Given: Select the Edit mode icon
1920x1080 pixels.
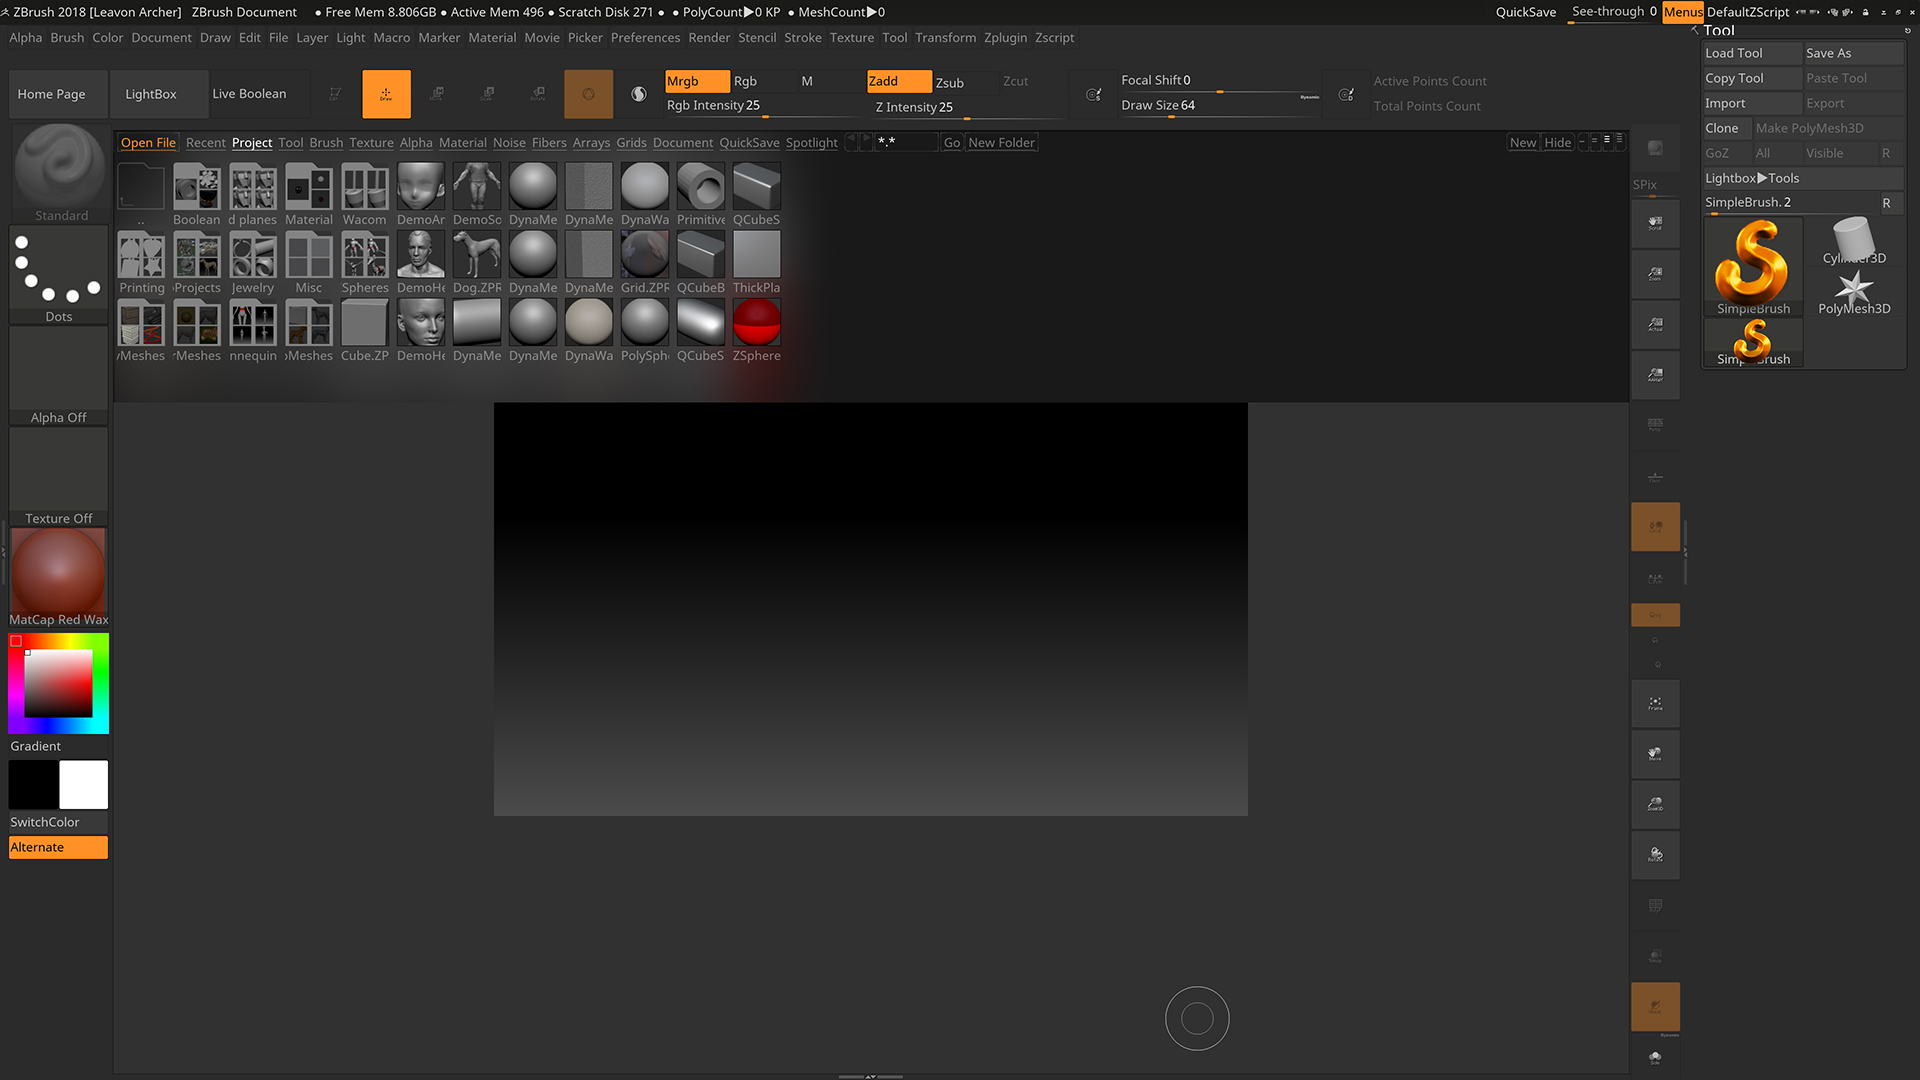Looking at the screenshot, I should (x=335, y=94).
